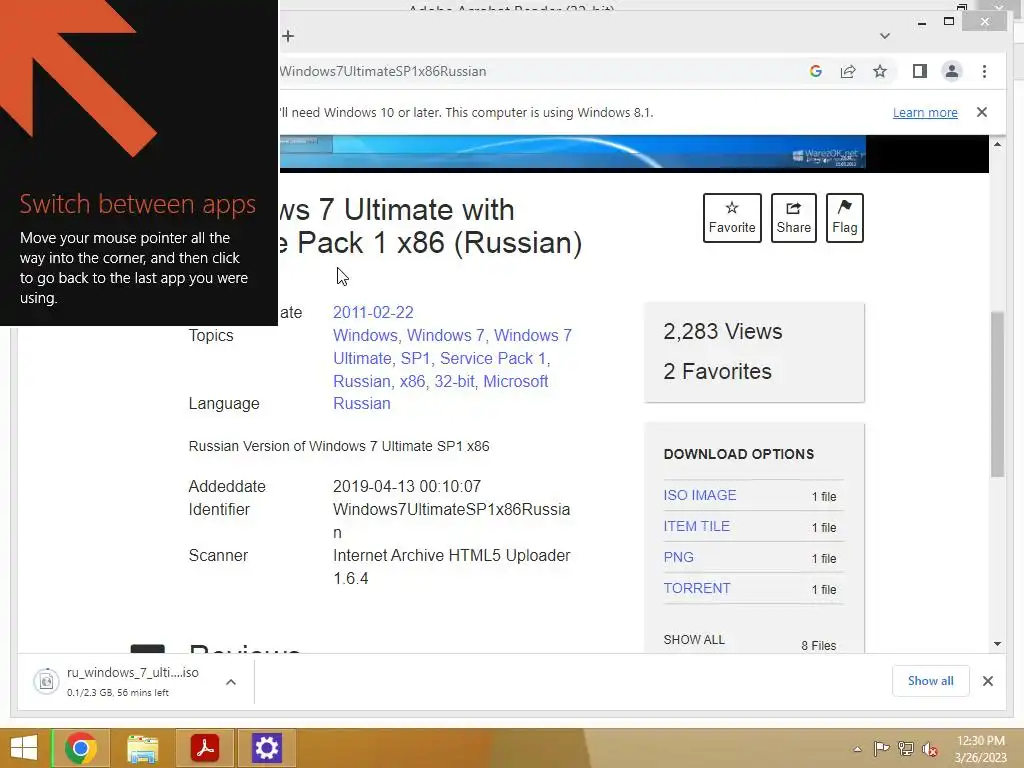Maximize the Chrome window

949,22
